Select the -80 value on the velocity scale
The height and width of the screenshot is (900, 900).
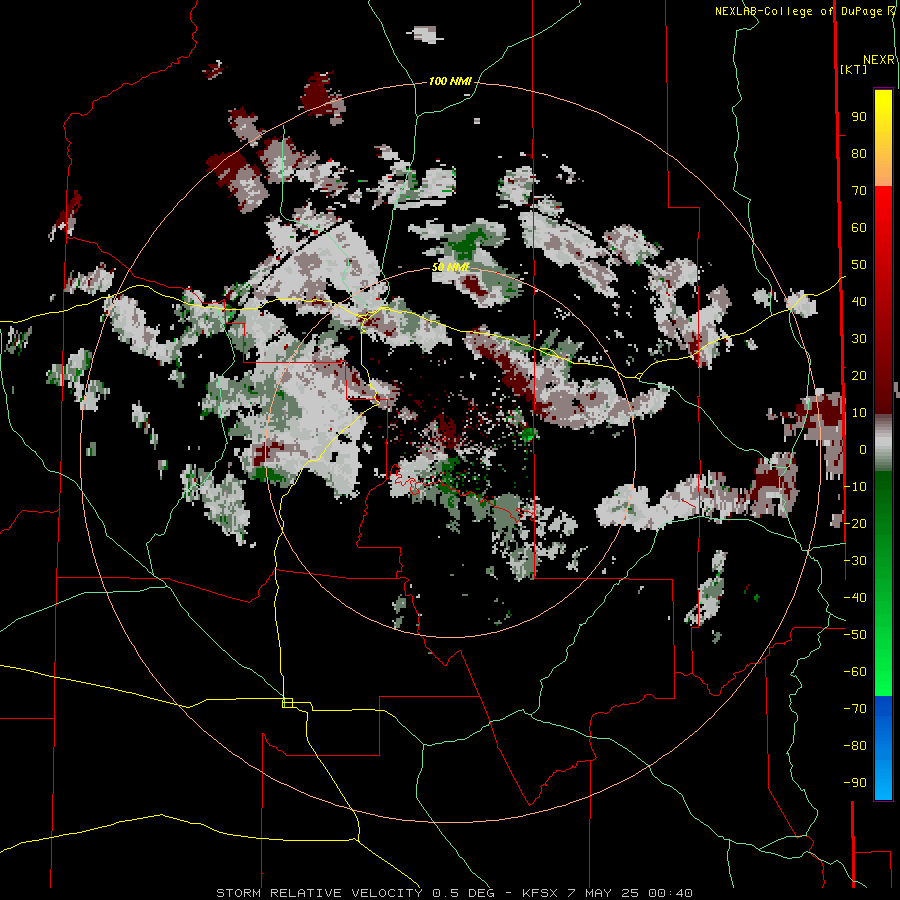[x=855, y=746]
